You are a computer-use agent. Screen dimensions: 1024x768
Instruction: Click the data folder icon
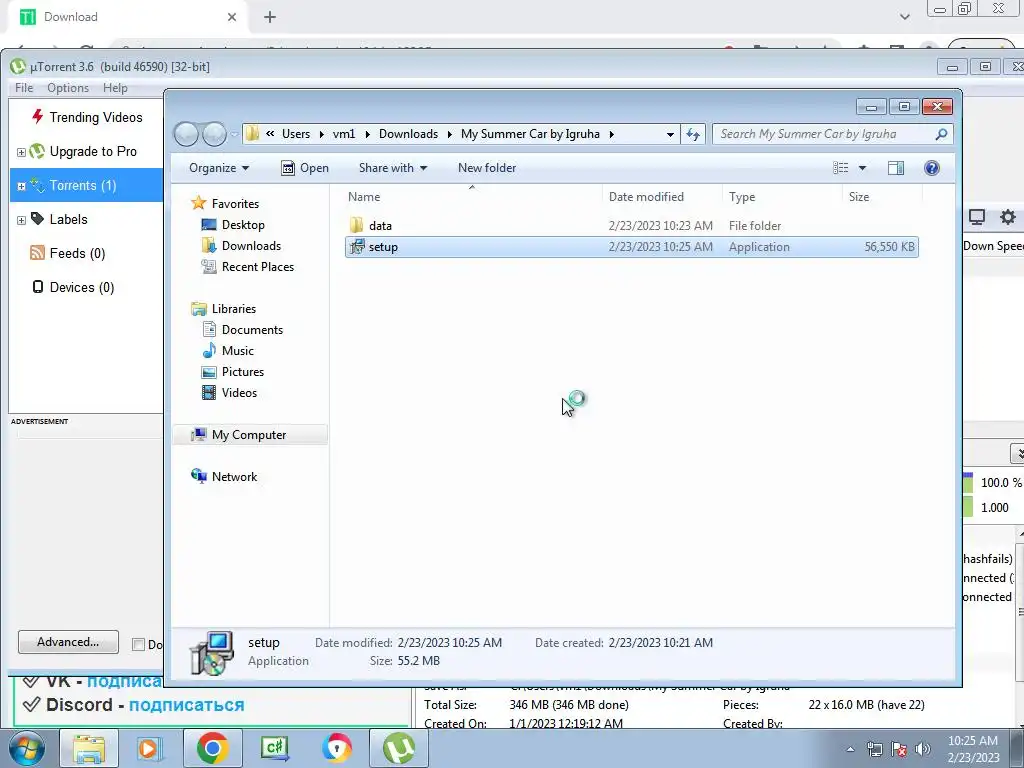coord(356,225)
